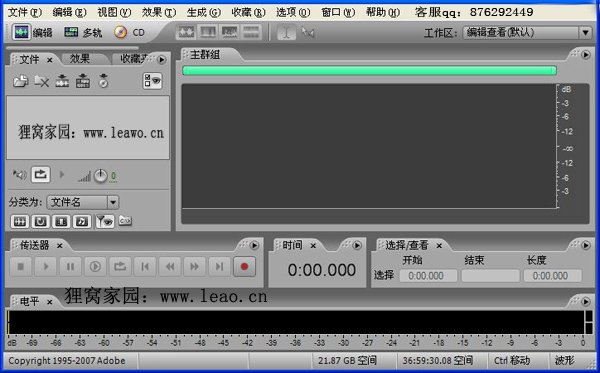Open the 帮助(H) menu

tap(383, 13)
